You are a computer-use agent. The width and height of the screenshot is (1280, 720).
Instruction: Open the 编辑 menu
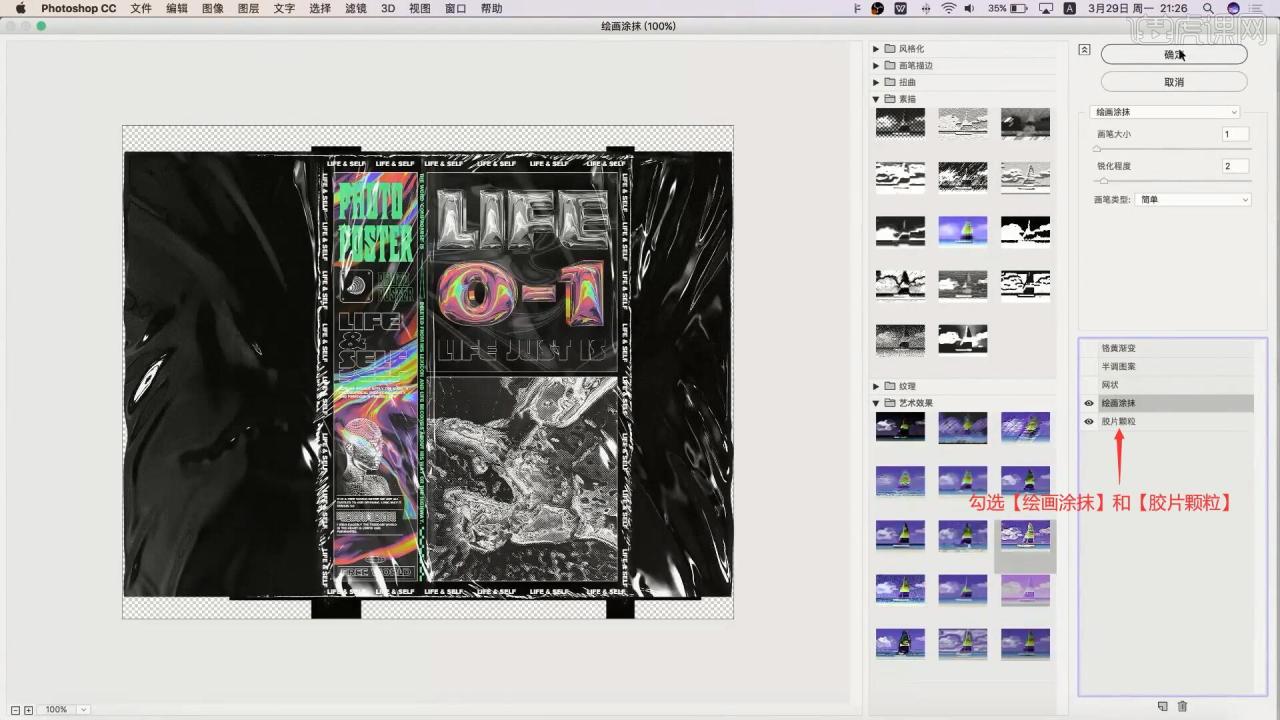[x=176, y=8]
